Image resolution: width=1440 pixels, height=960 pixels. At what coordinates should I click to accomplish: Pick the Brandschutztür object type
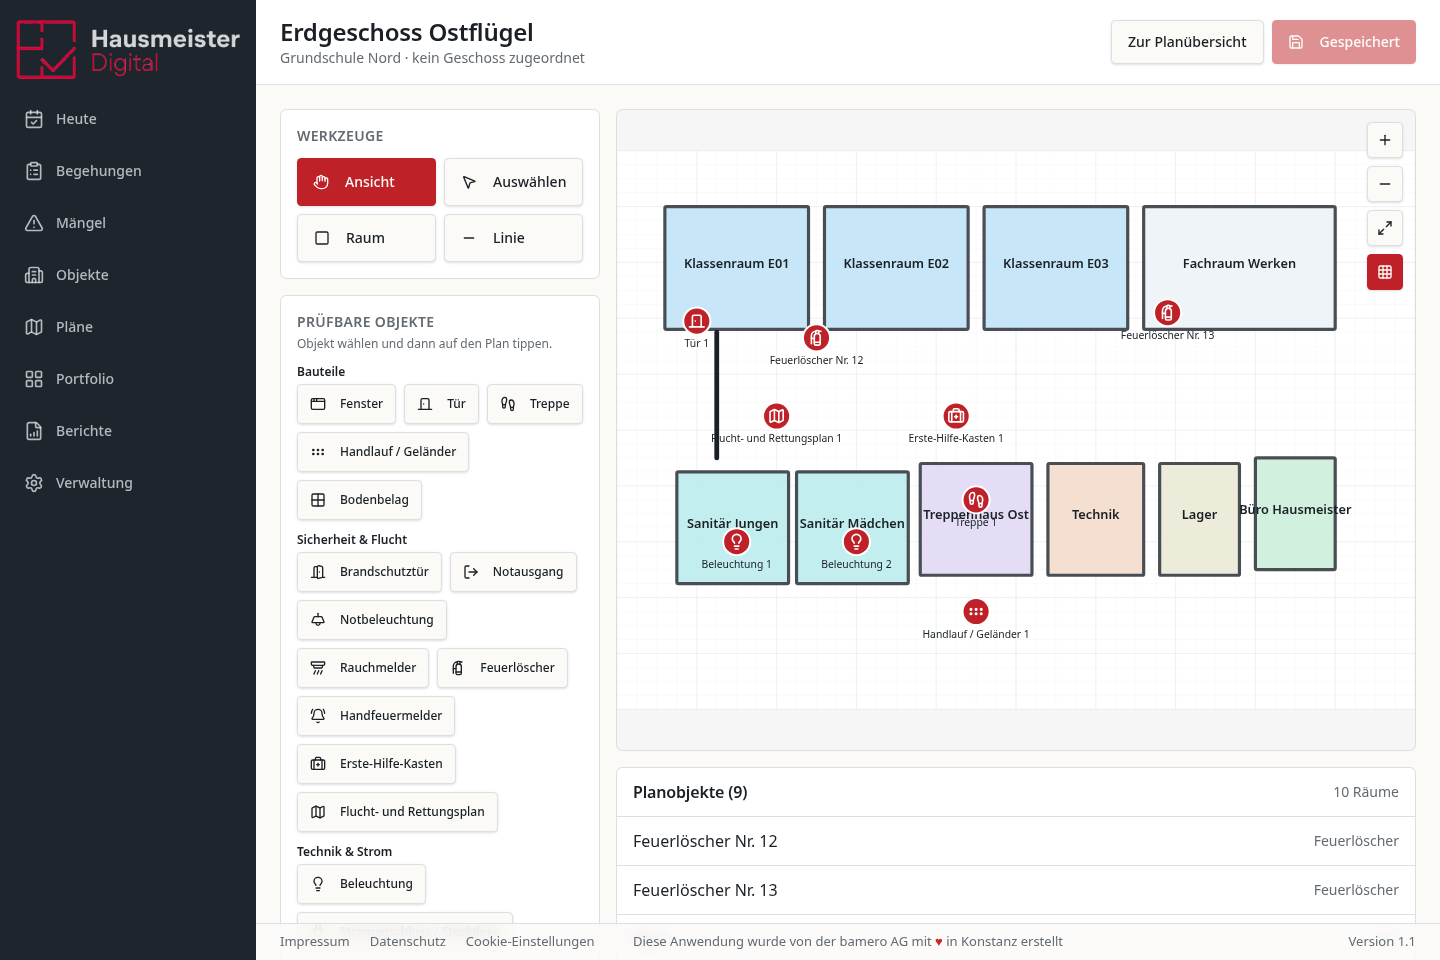tap(369, 572)
